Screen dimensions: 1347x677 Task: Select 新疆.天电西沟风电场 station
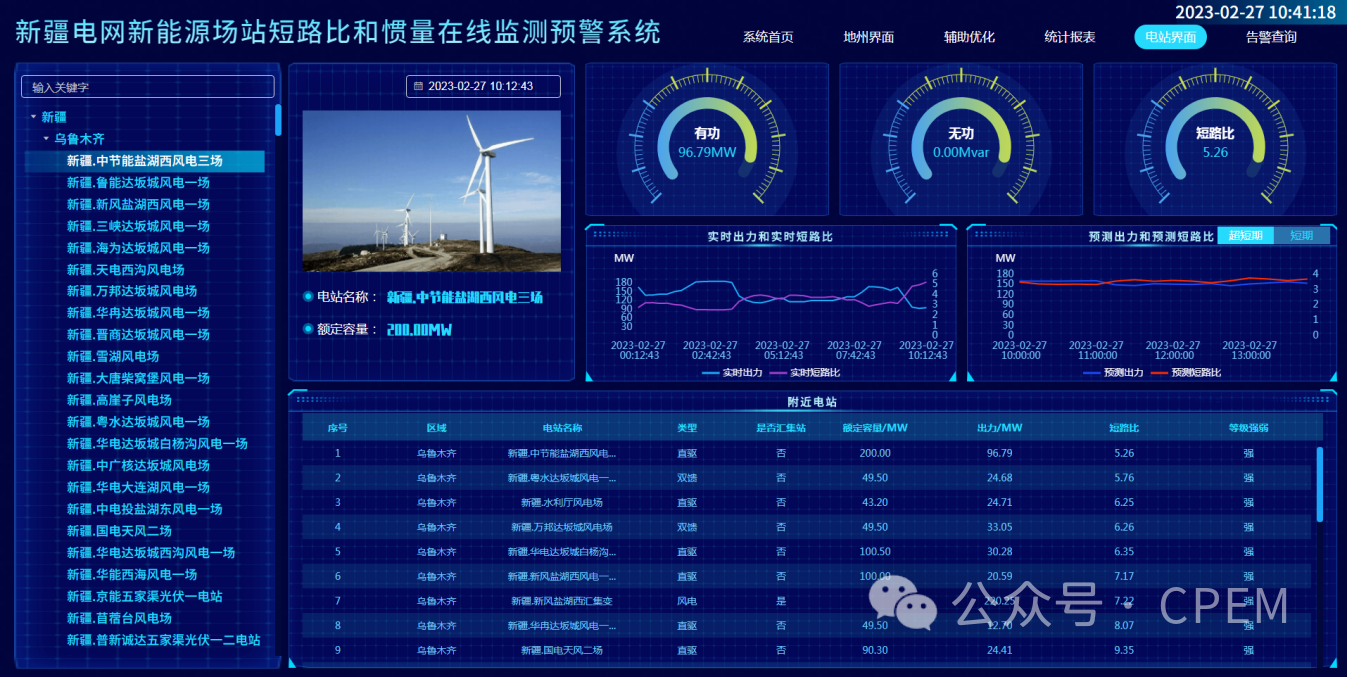coord(125,270)
